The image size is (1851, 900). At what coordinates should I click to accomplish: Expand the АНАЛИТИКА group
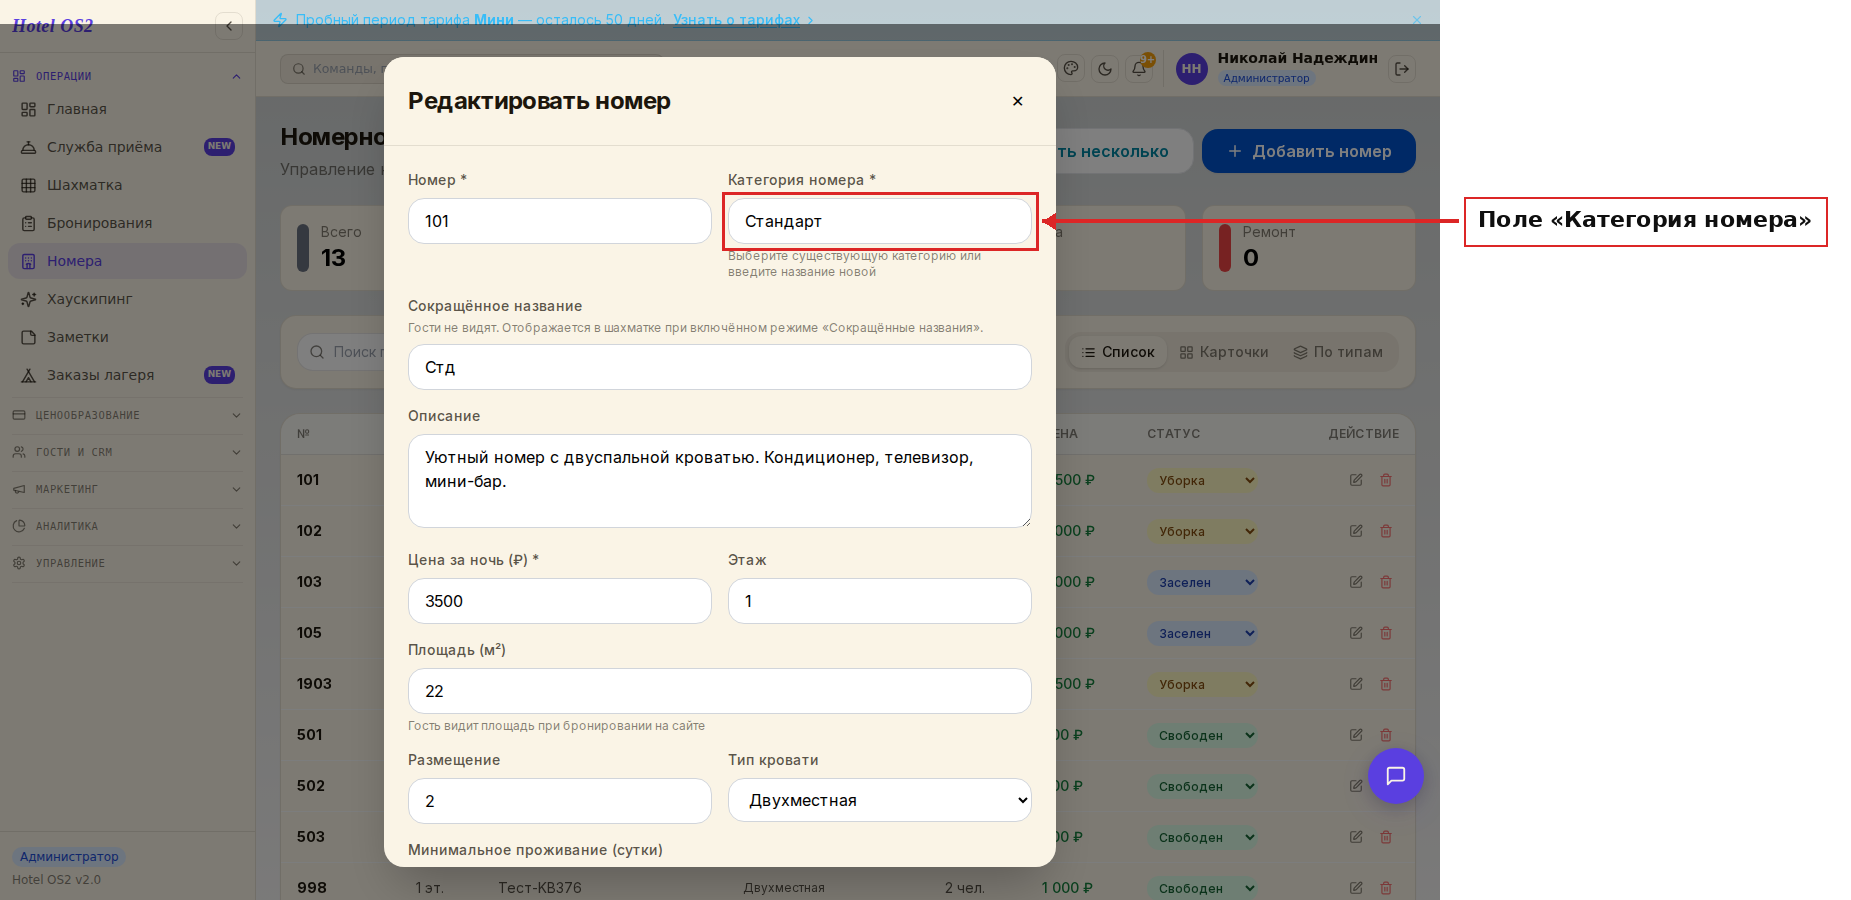coord(126,526)
